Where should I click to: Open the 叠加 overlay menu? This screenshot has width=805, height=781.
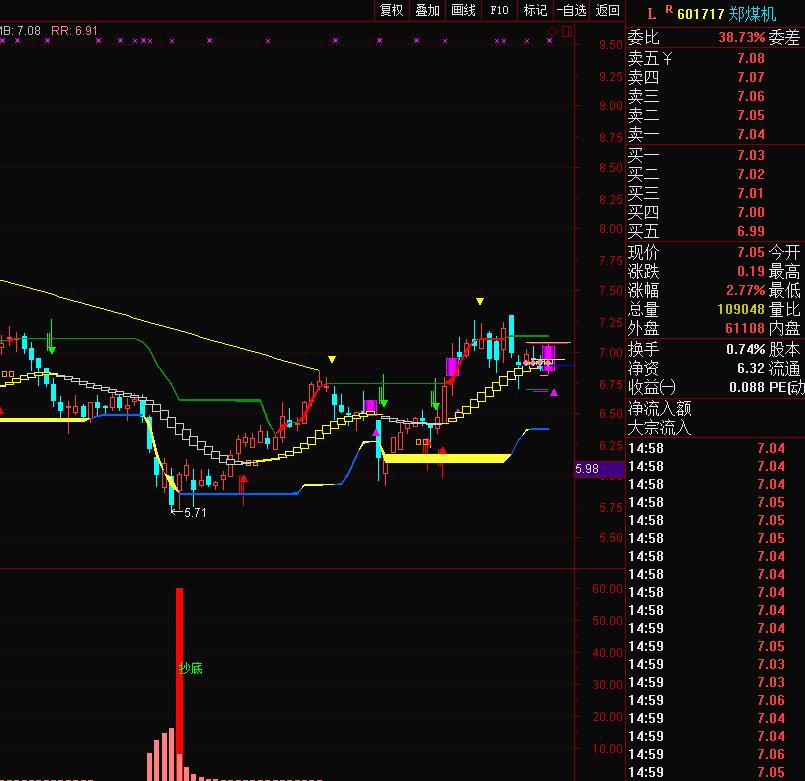coord(427,10)
